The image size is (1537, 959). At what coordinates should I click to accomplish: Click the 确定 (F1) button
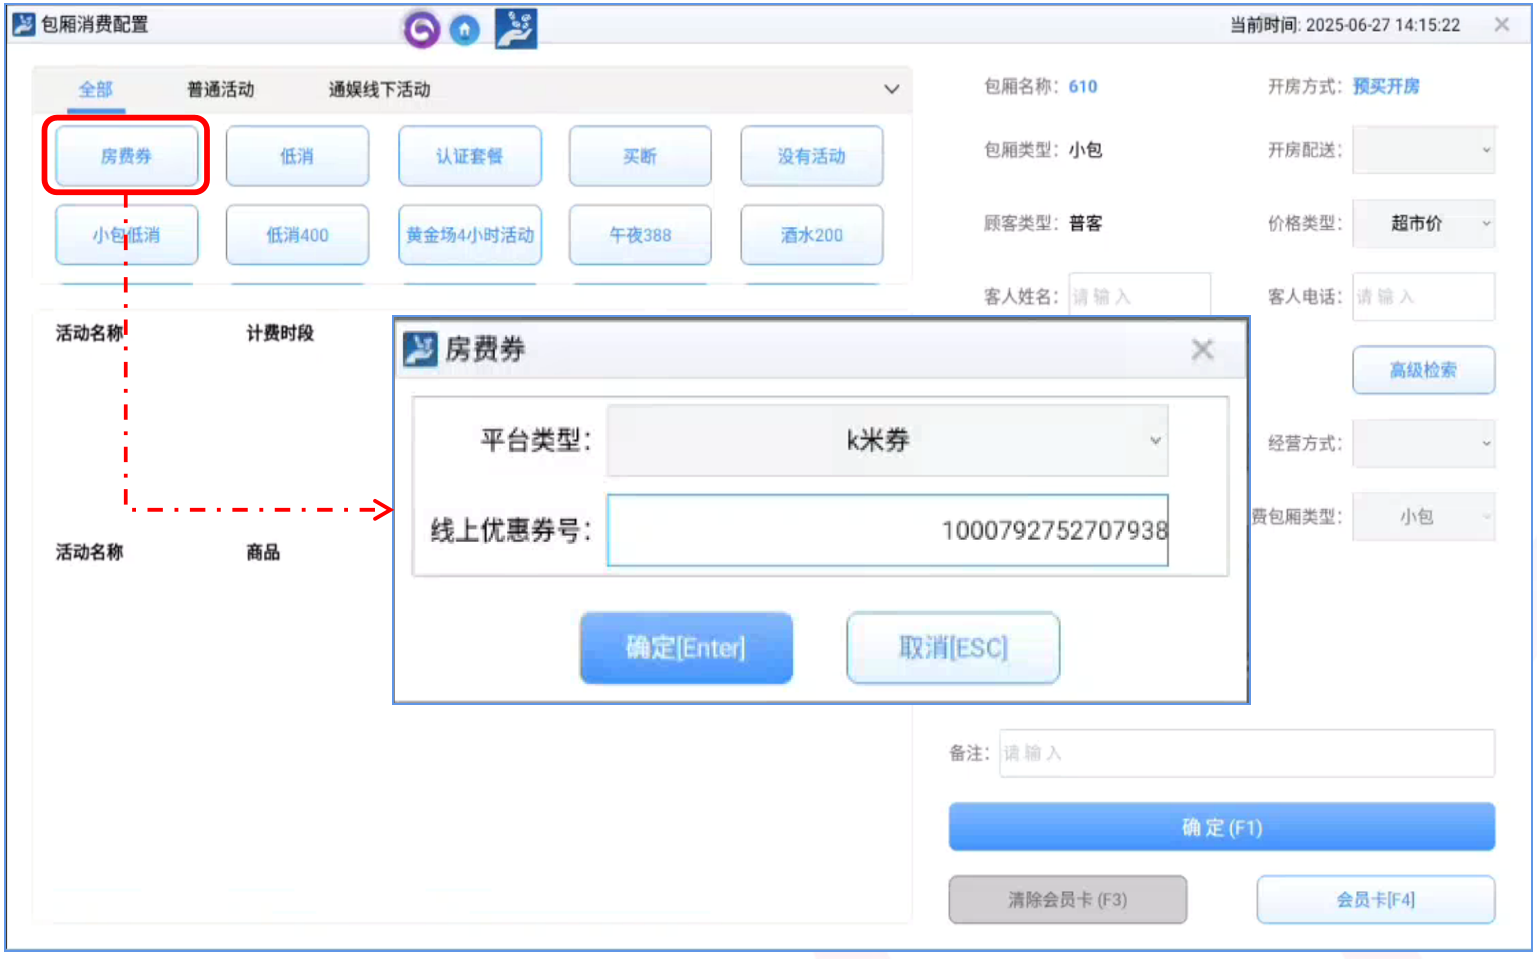pos(1222,827)
